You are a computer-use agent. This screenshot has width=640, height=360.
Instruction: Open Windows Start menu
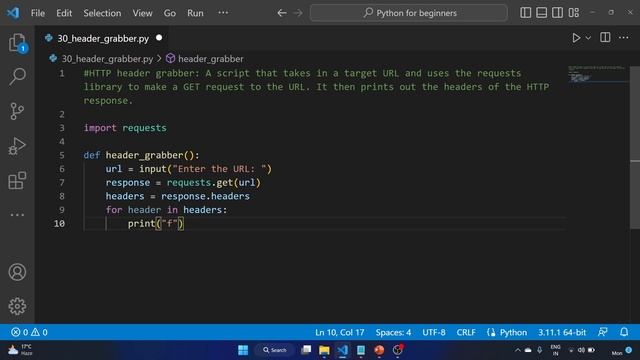pyautogui.click(x=243, y=350)
